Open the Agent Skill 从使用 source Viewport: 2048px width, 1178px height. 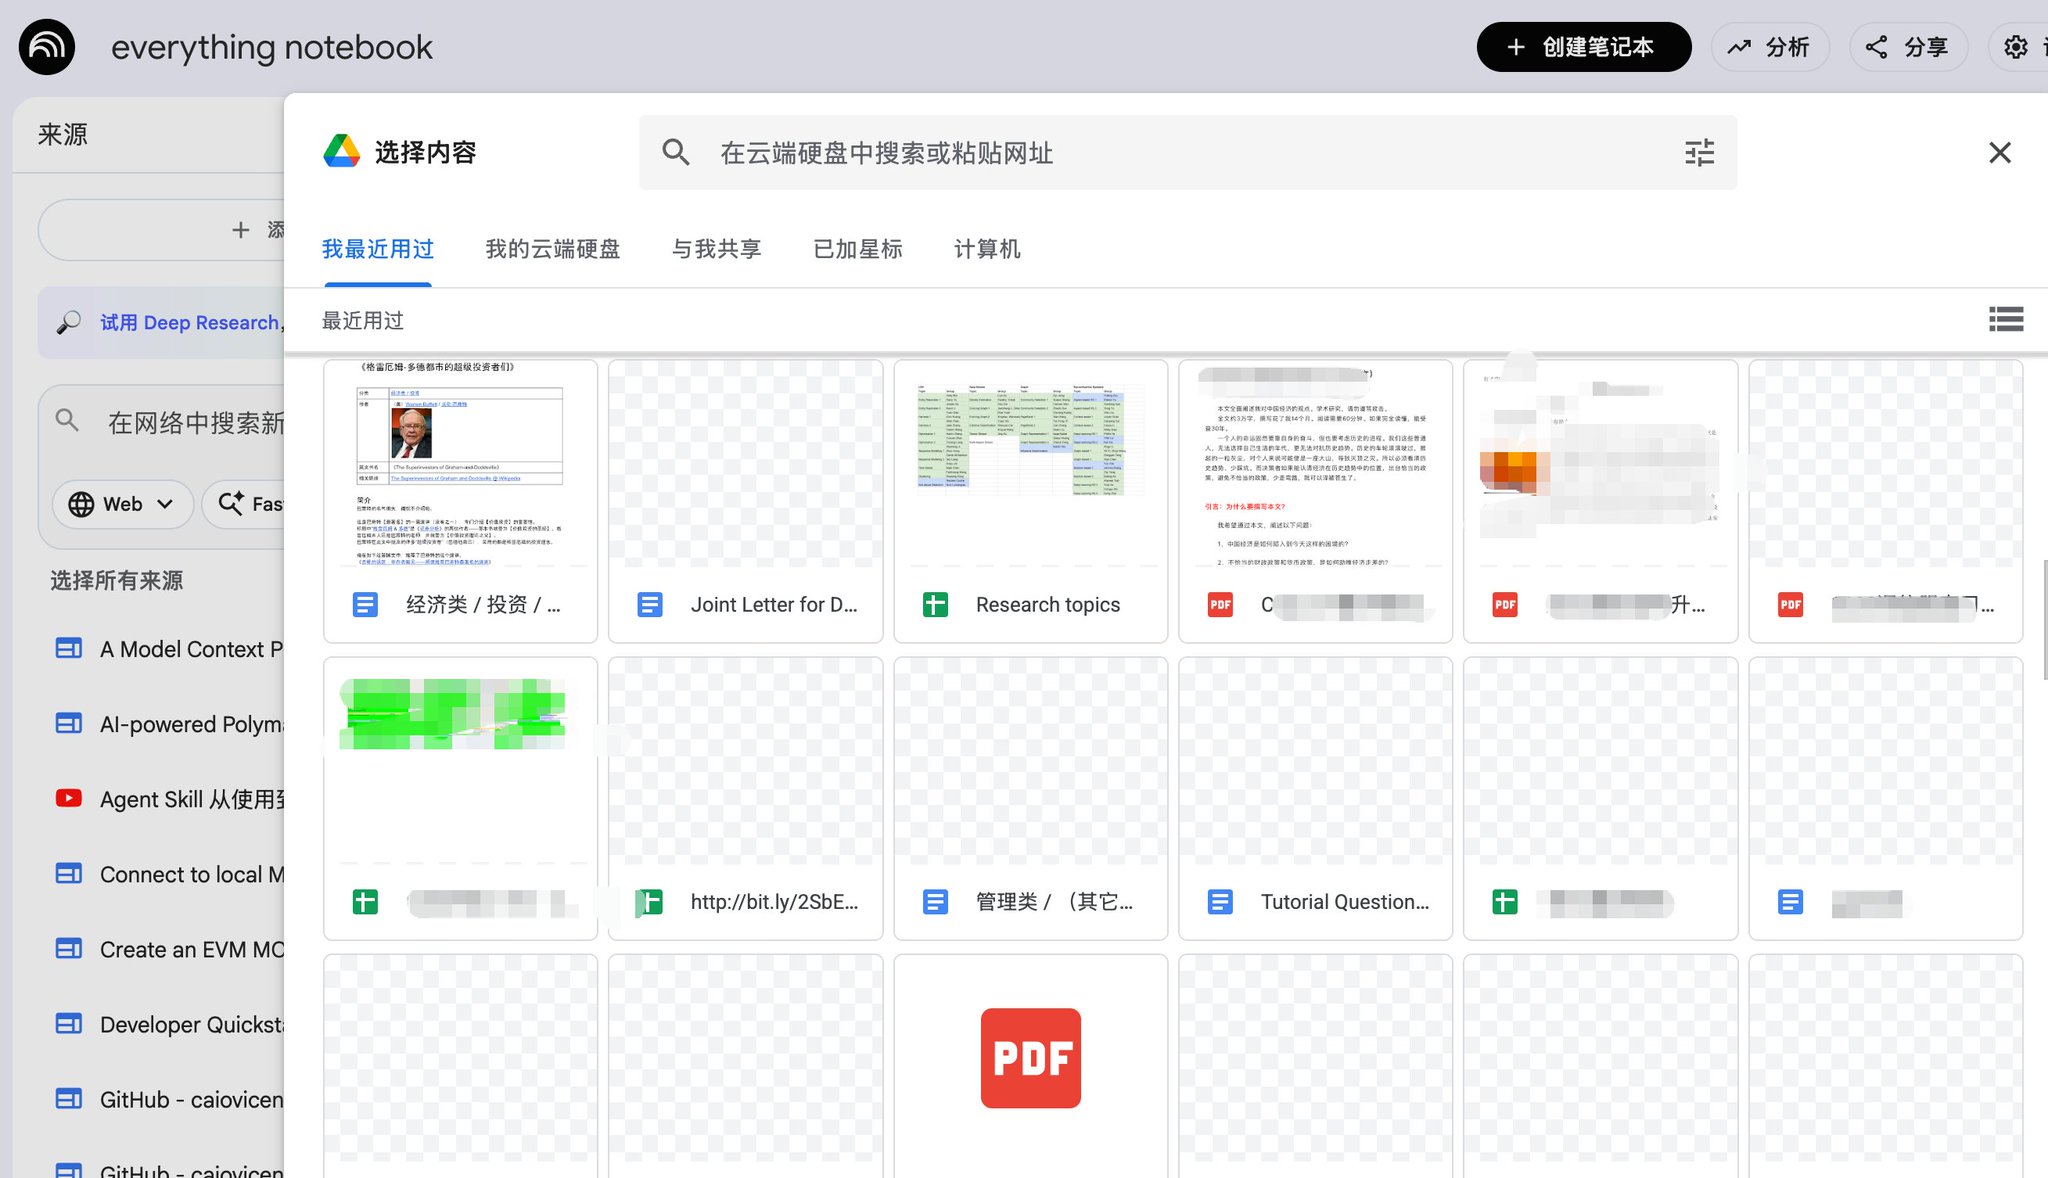pyautogui.click(x=192, y=800)
